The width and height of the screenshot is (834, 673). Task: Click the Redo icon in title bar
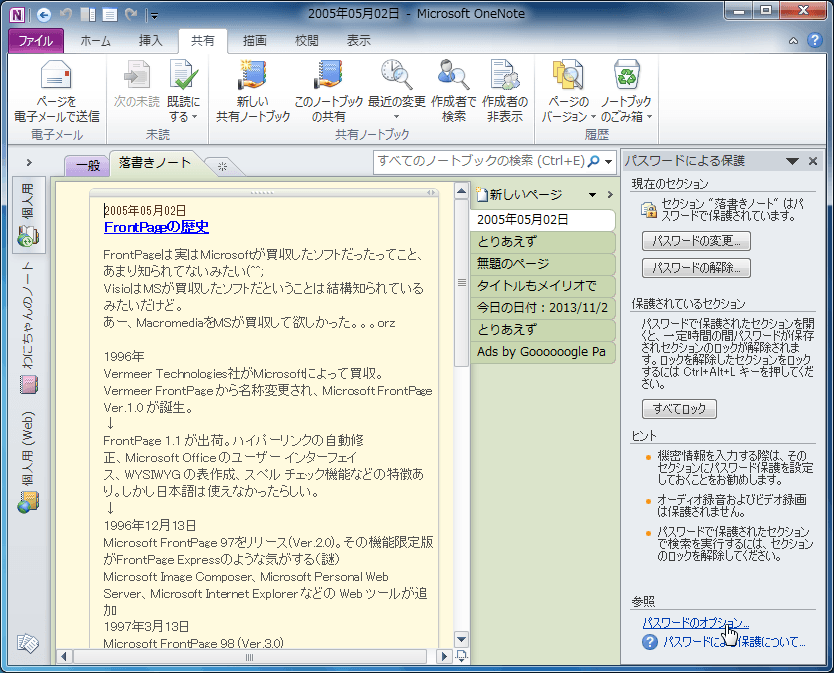click(x=131, y=14)
